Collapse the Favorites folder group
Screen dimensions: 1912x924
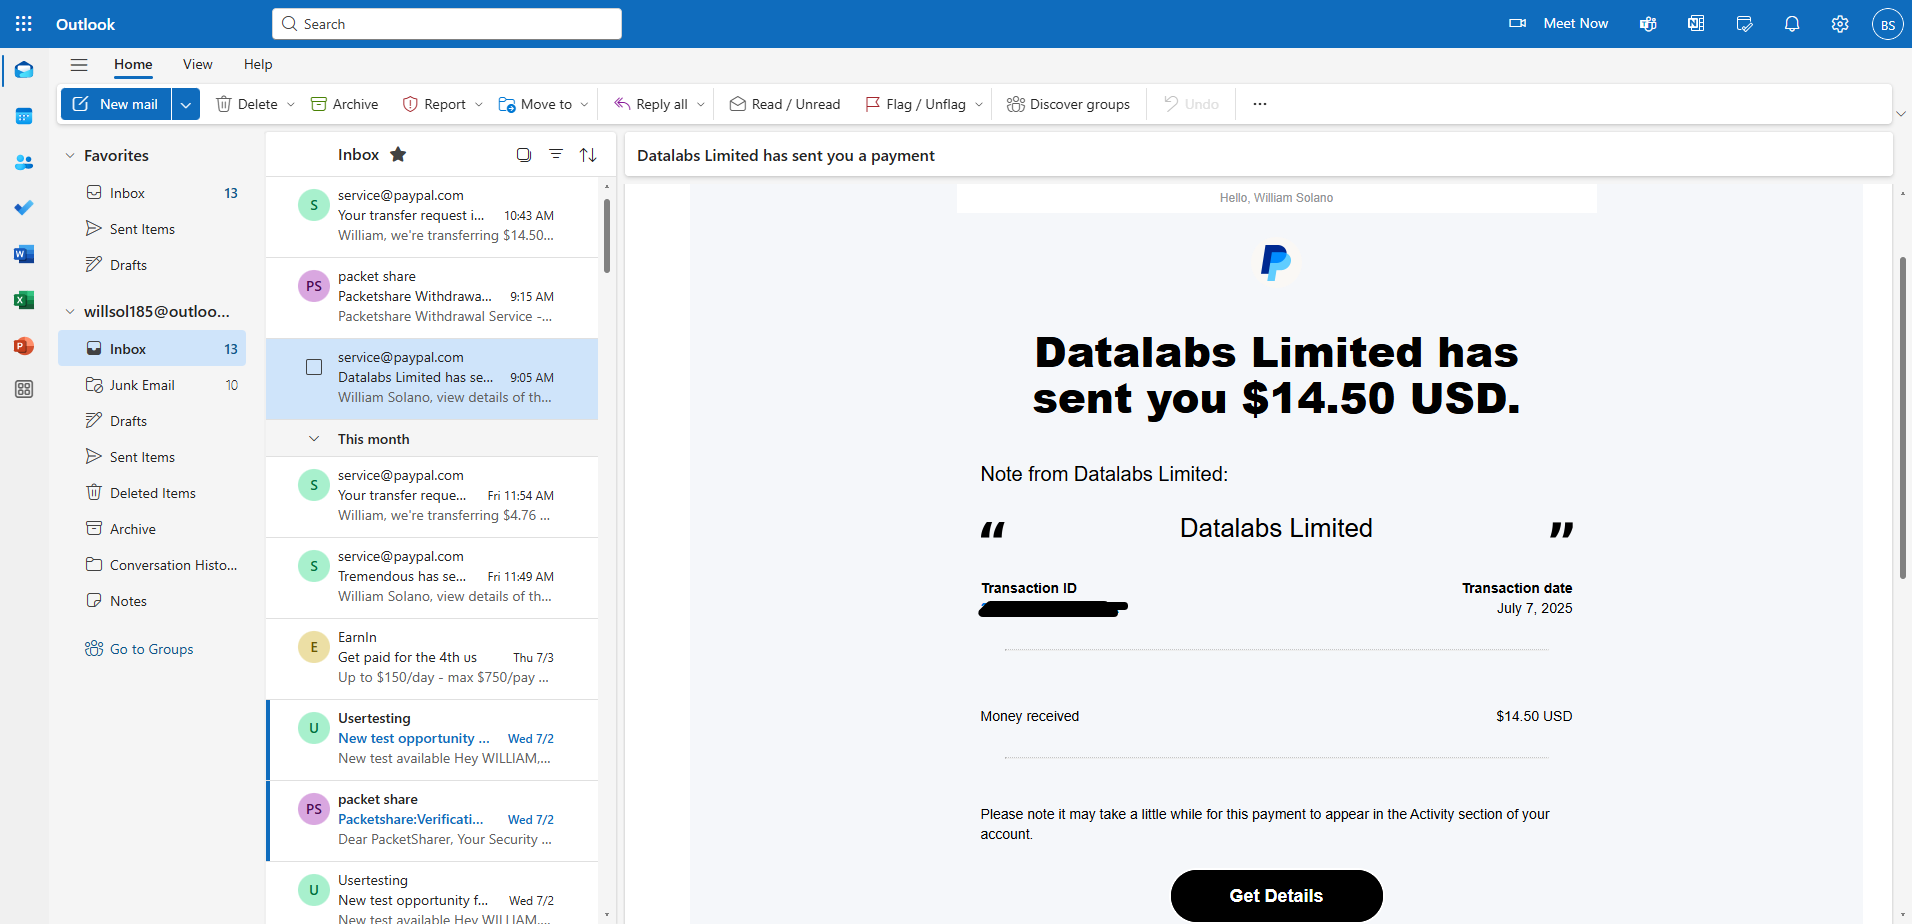[x=70, y=156]
